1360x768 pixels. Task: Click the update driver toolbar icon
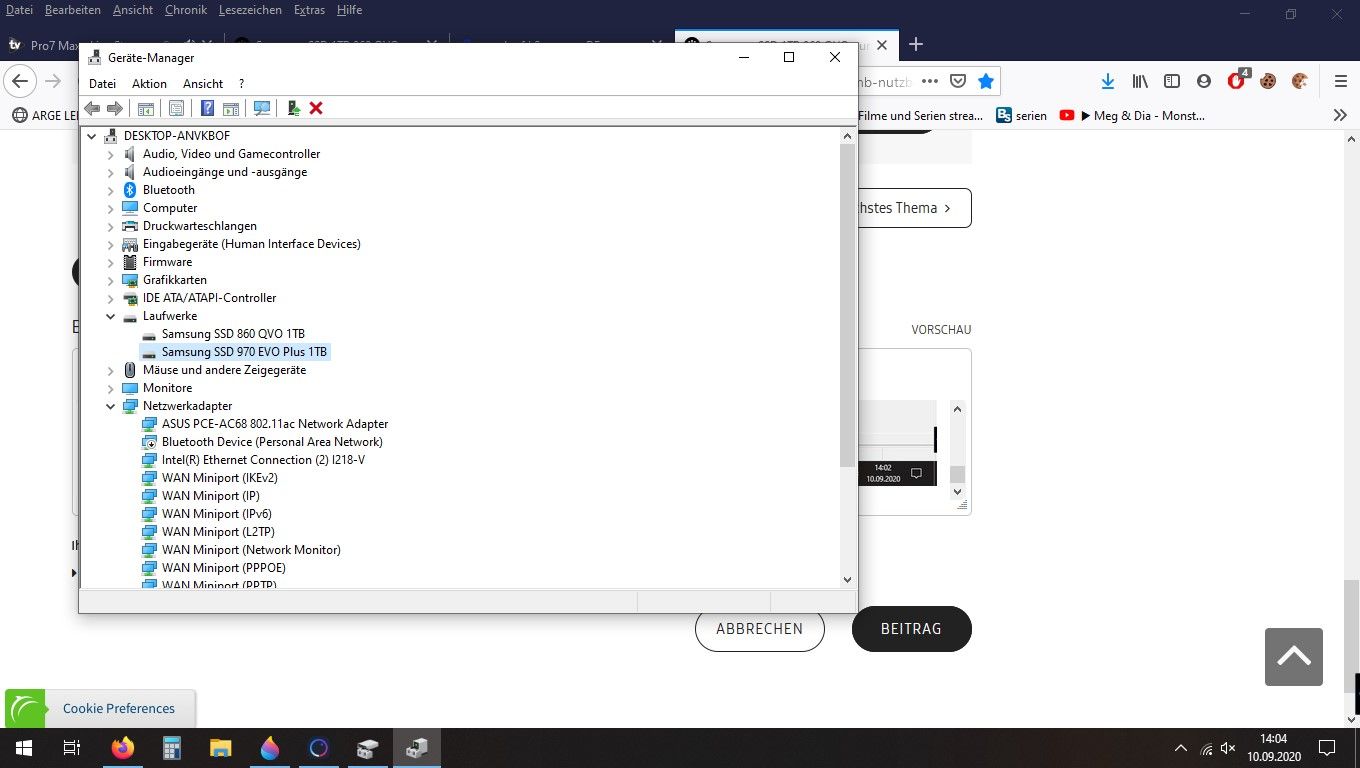pos(293,108)
